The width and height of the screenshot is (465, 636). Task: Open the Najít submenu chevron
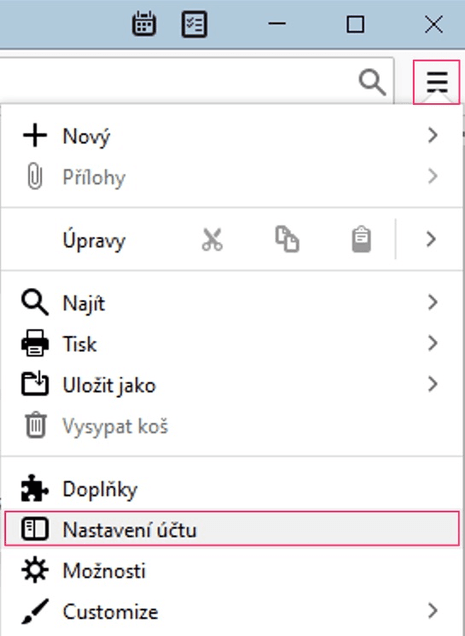(433, 302)
